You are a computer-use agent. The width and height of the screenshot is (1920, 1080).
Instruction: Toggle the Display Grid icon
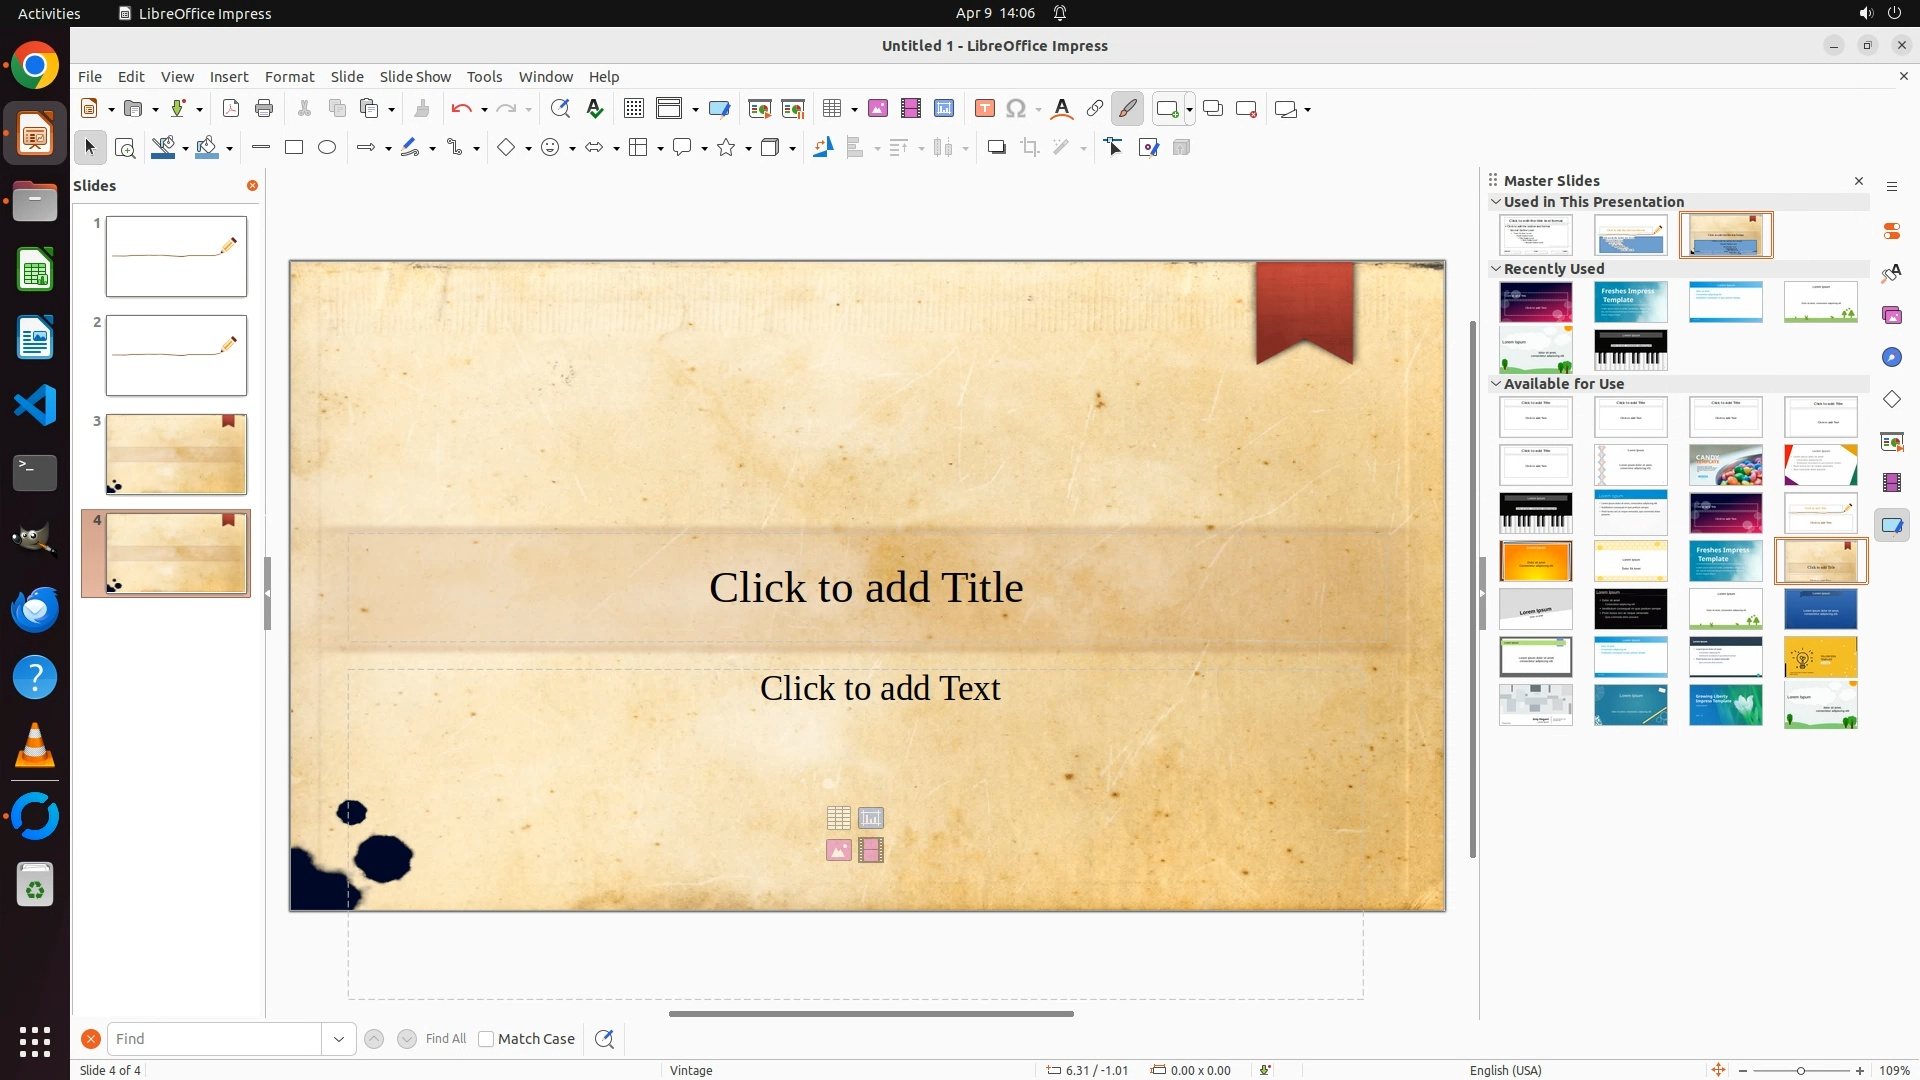point(634,109)
